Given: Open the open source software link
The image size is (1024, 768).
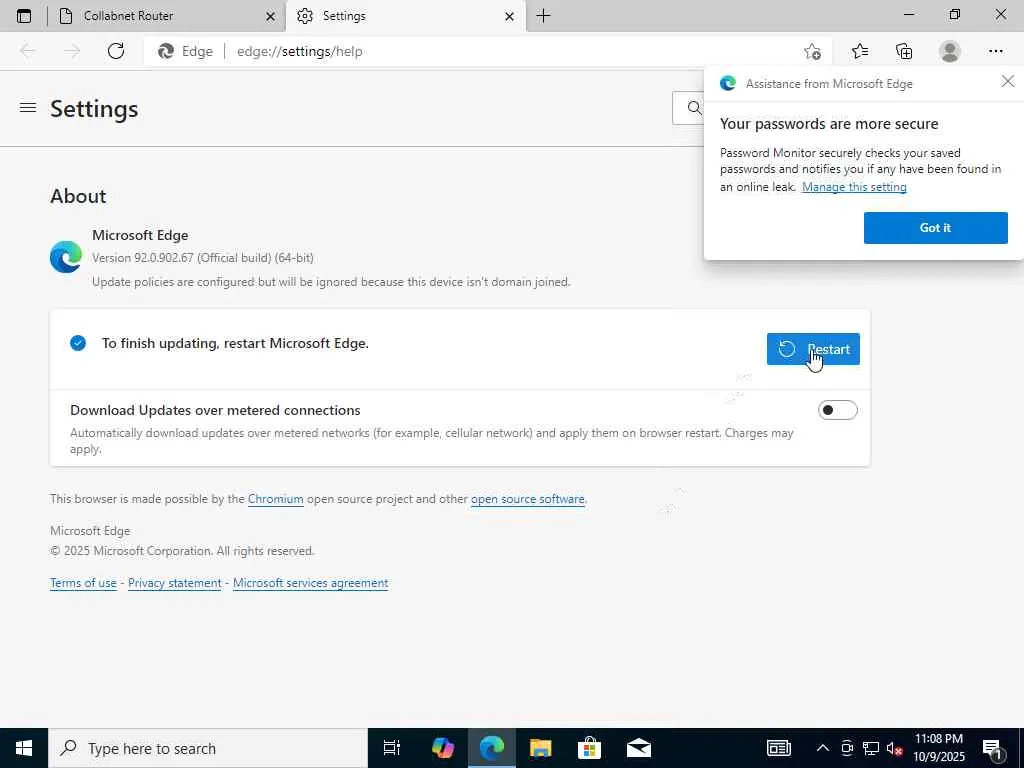Looking at the screenshot, I should (528, 499).
